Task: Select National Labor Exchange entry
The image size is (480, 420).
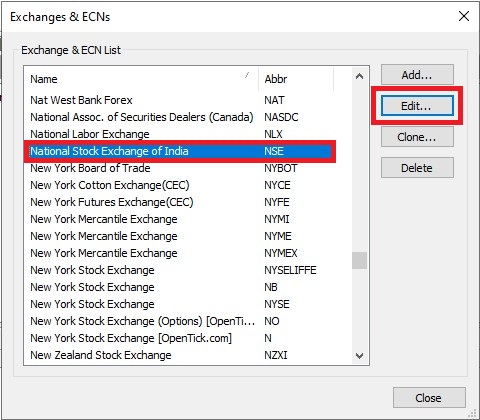Action: tap(180, 134)
